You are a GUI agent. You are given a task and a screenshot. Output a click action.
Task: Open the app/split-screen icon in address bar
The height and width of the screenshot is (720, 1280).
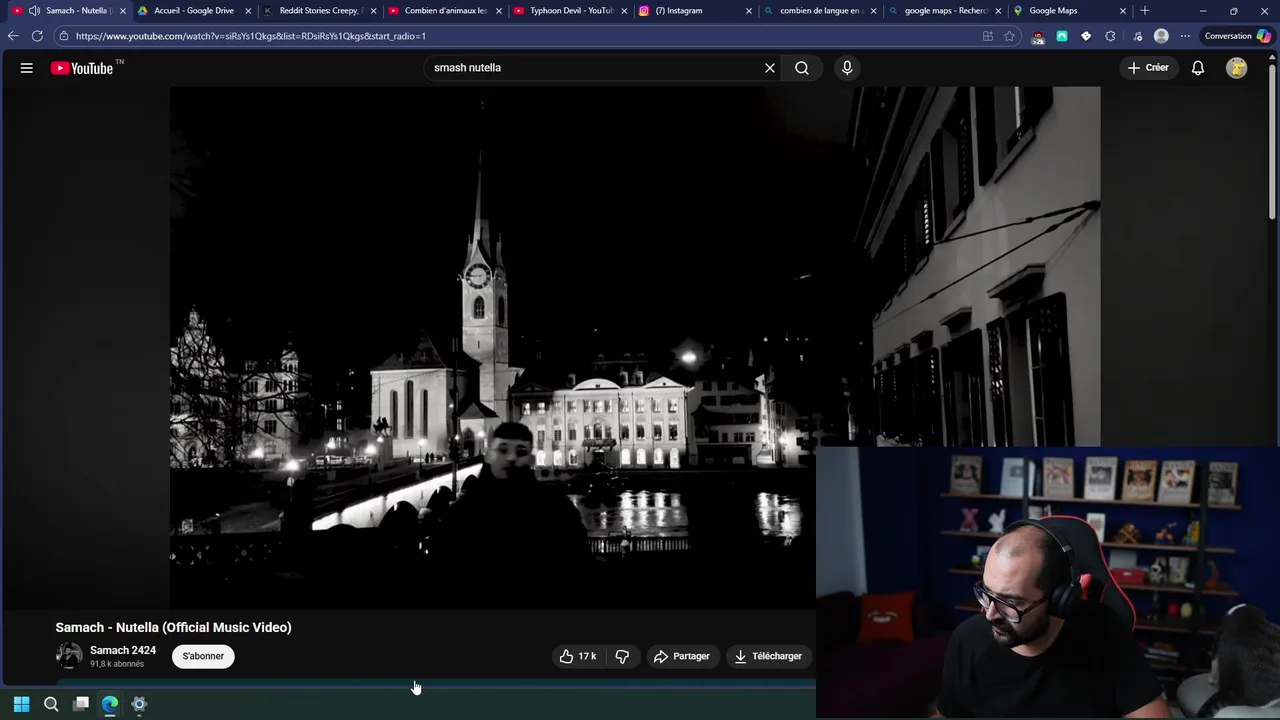[988, 36]
